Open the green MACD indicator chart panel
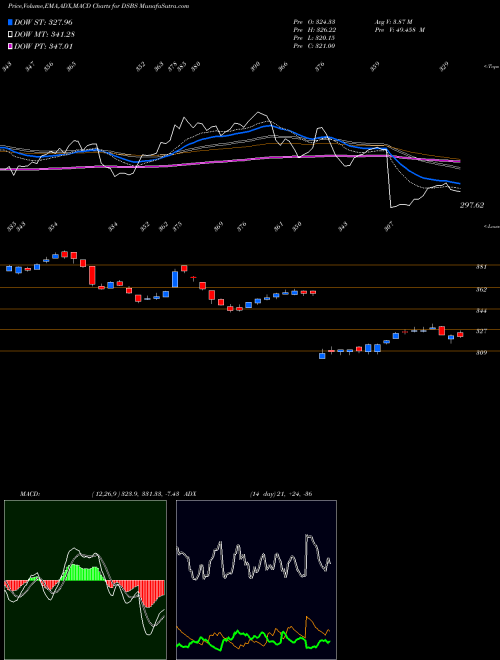This screenshot has height=660, width=500. tap(85, 580)
